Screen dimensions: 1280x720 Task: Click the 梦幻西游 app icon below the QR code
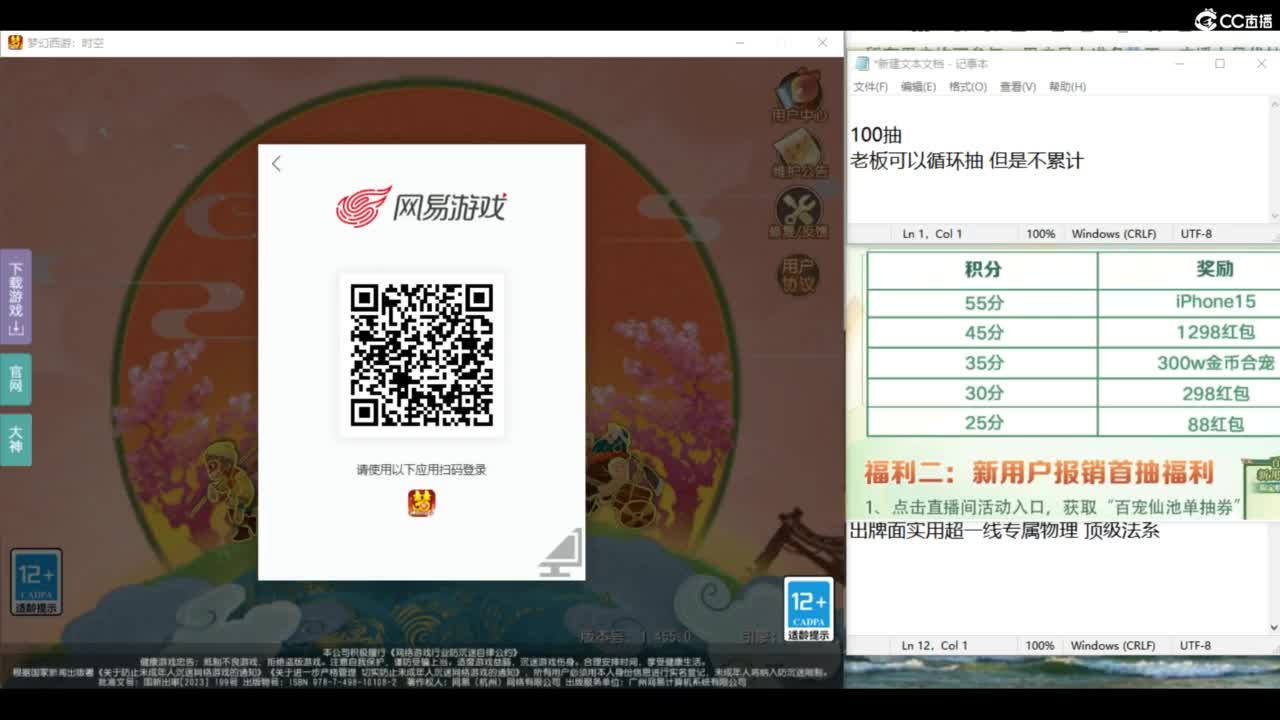pyautogui.click(x=421, y=503)
